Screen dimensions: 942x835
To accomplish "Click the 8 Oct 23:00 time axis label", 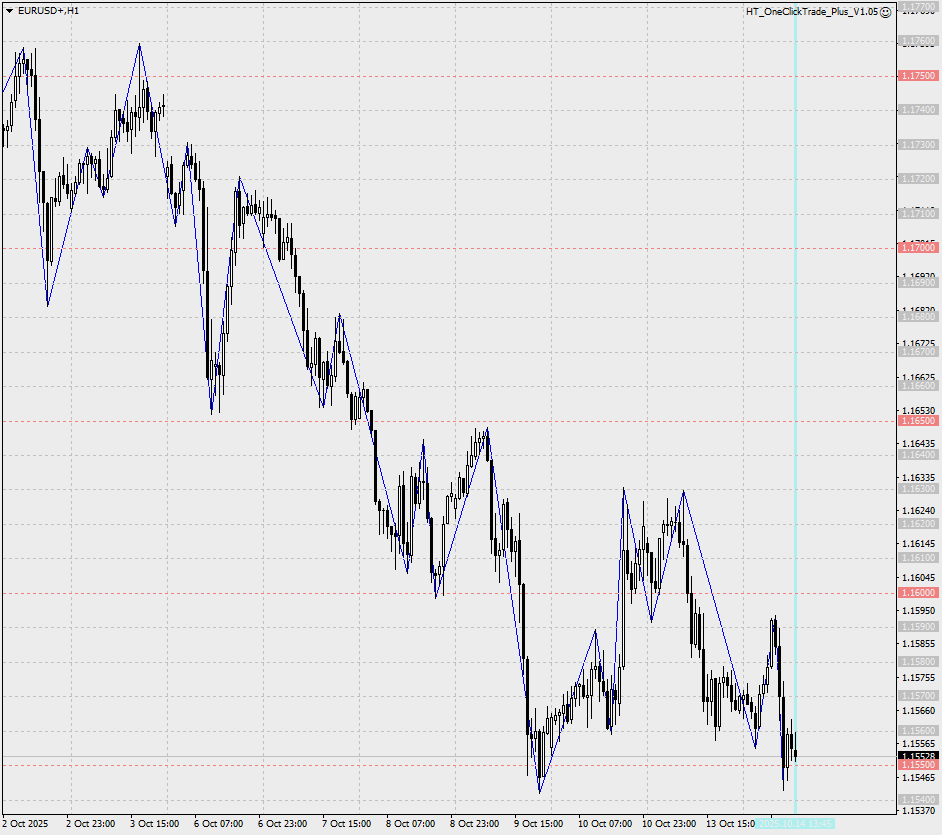I will (x=474, y=824).
